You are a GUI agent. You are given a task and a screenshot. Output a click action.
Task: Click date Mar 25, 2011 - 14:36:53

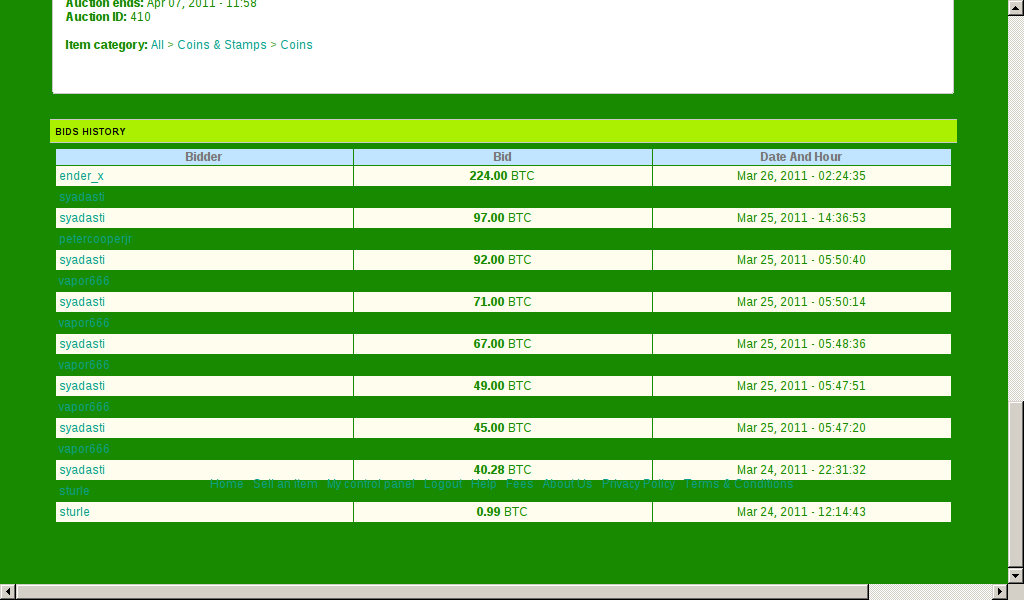[801, 218]
